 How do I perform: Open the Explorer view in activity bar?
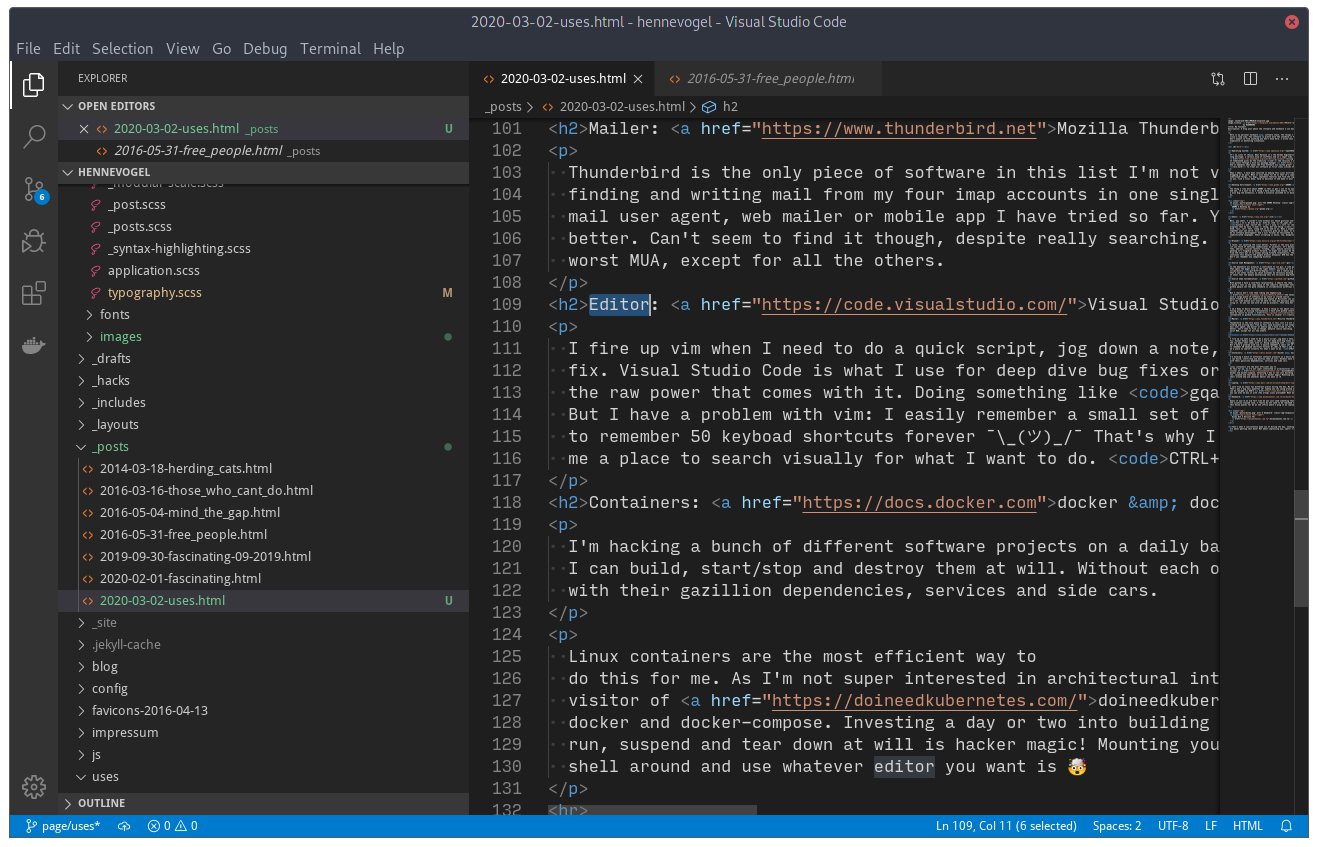click(34, 85)
